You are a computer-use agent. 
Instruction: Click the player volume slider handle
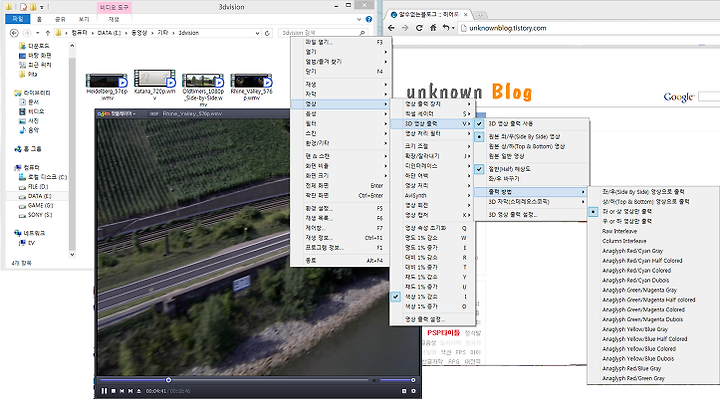tap(413, 380)
